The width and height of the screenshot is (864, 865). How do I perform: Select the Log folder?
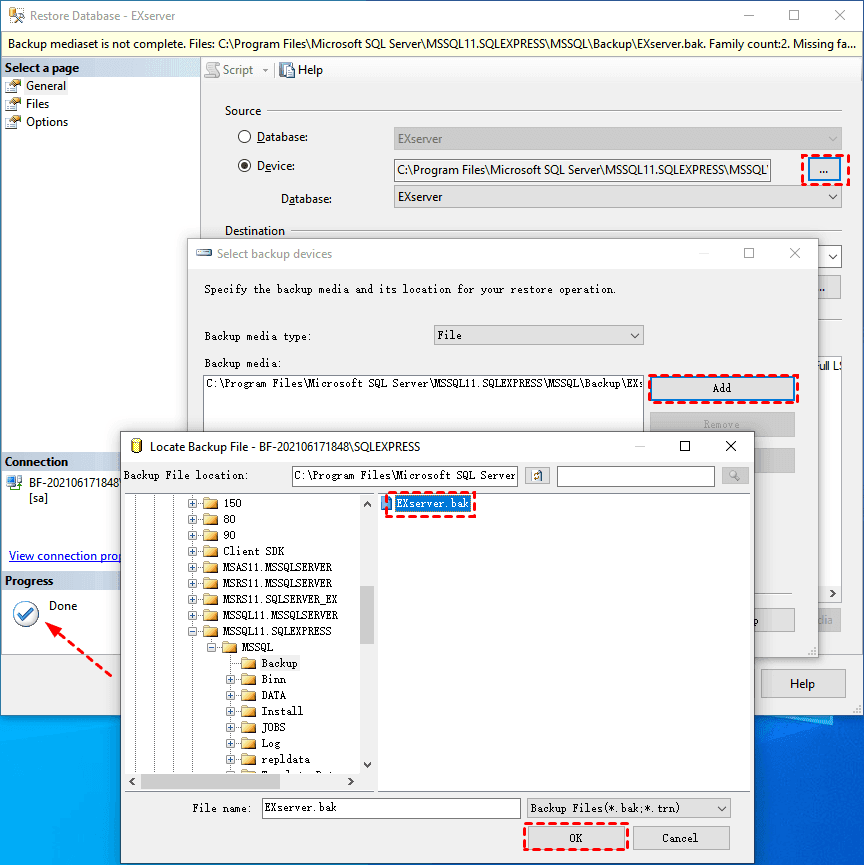tap(270, 743)
